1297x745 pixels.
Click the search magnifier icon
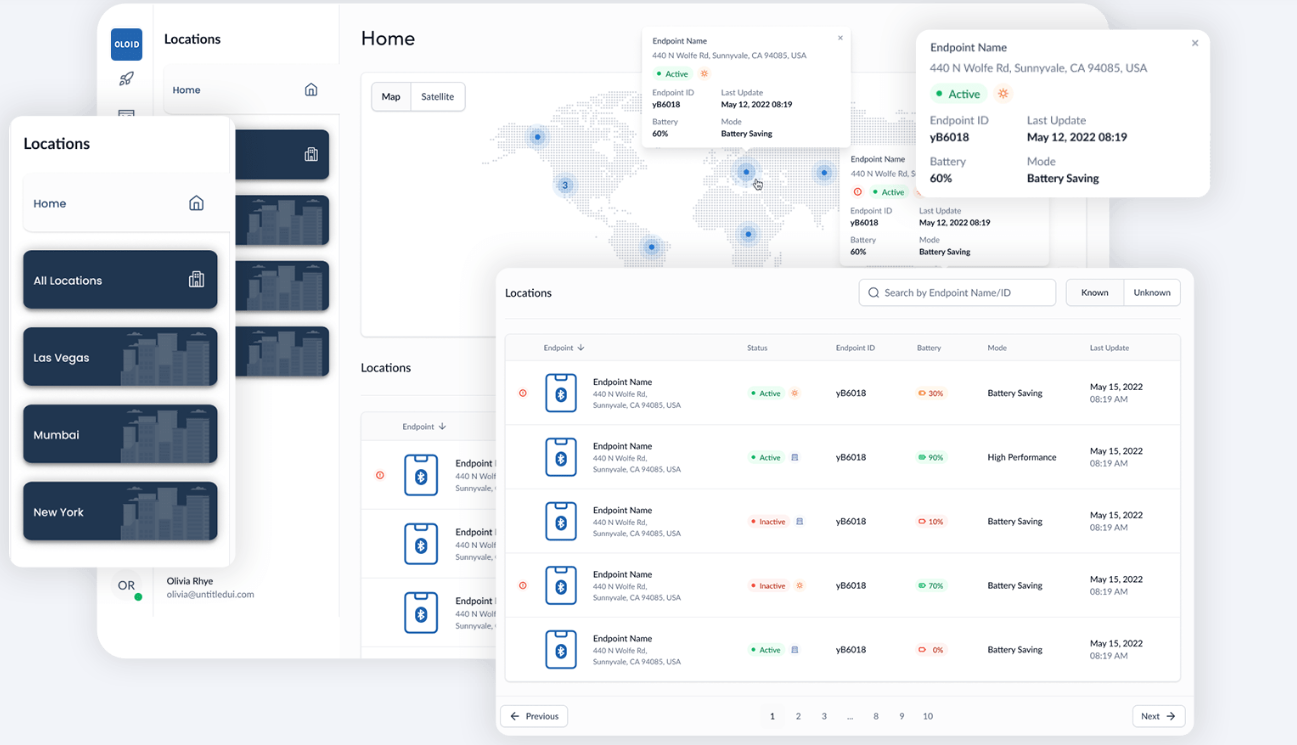pyautogui.click(x=874, y=293)
